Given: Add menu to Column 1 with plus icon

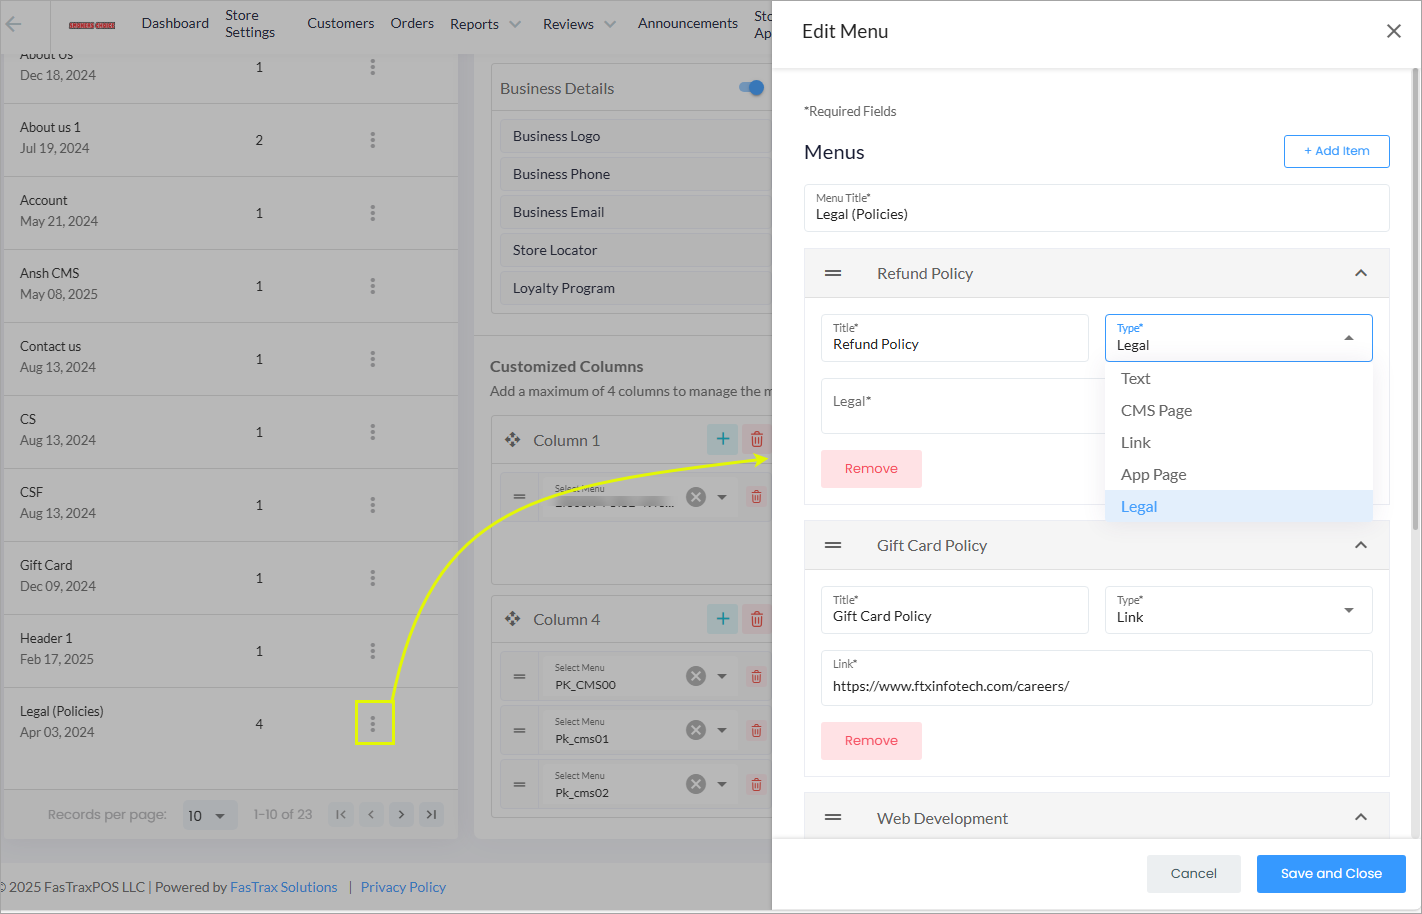Looking at the screenshot, I should (x=722, y=439).
